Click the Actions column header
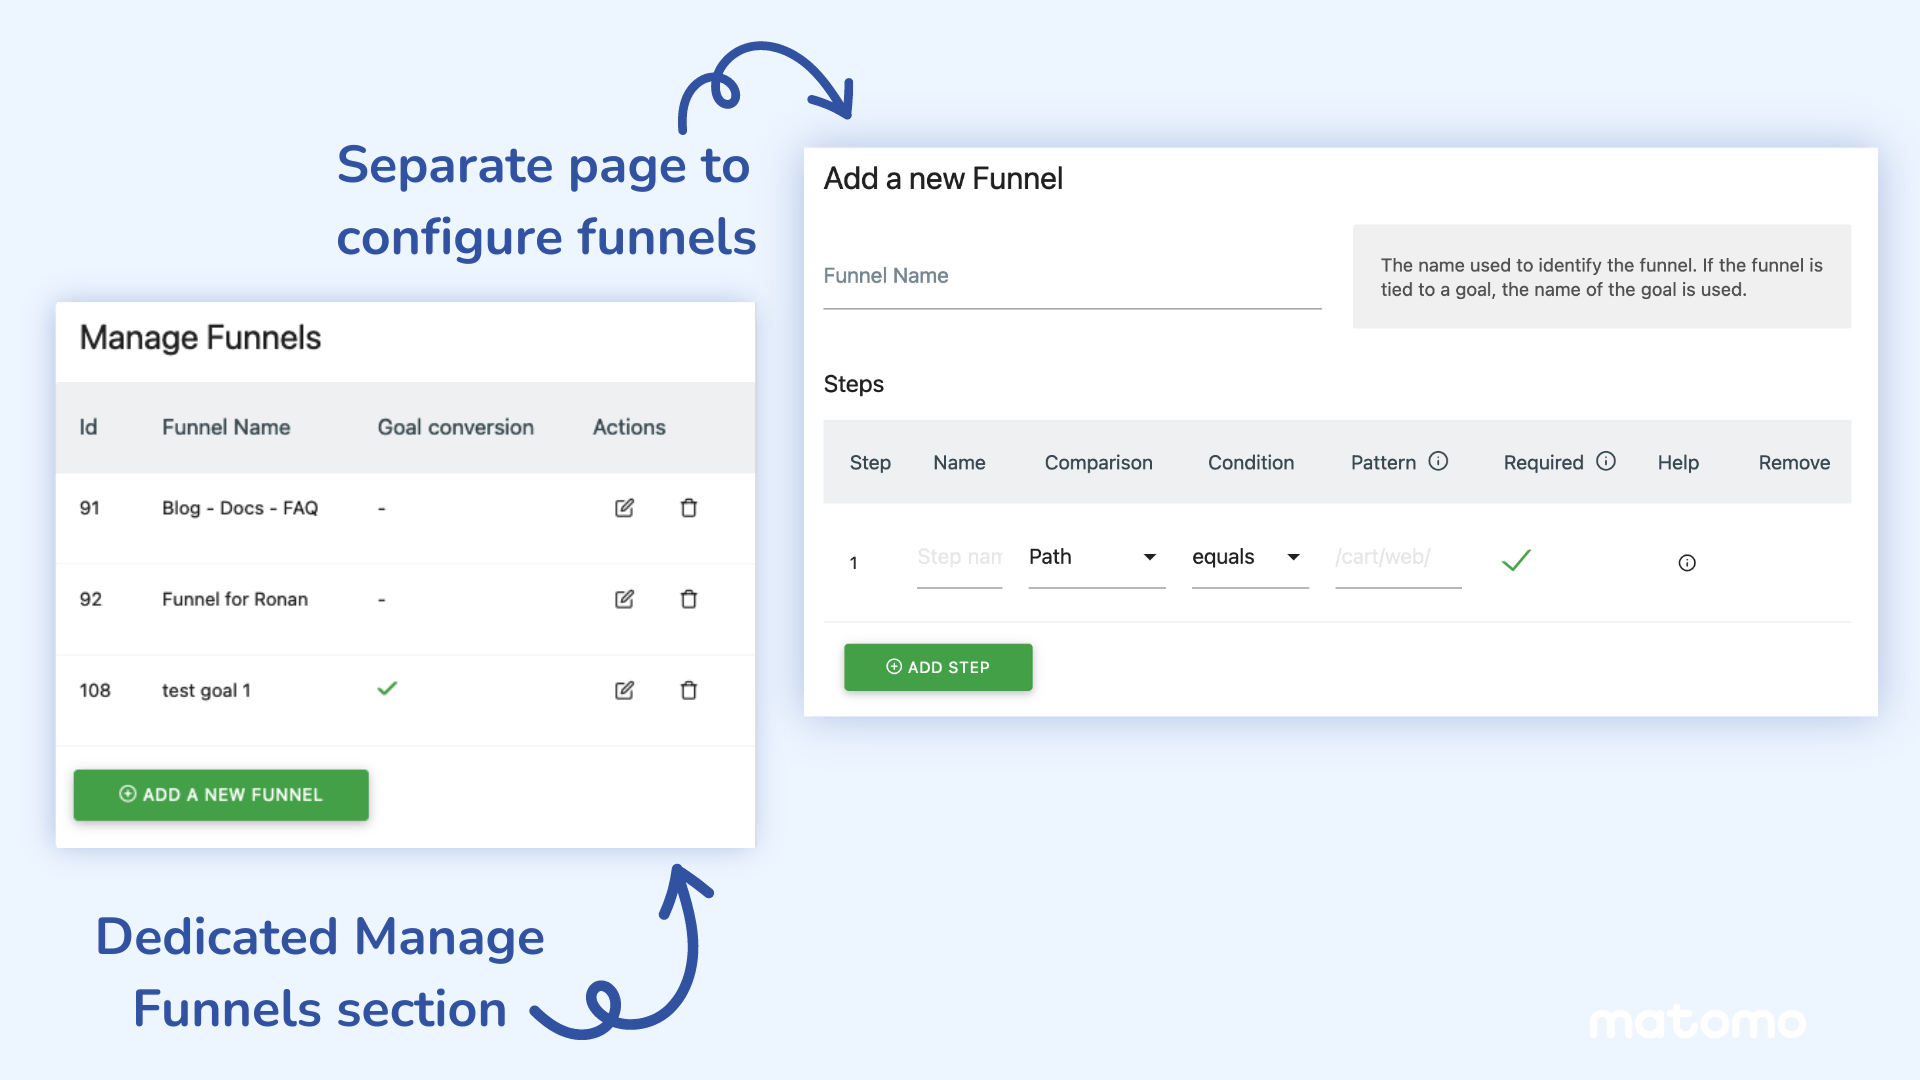The width and height of the screenshot is (1920, 1080). click(x=628, y=427)
